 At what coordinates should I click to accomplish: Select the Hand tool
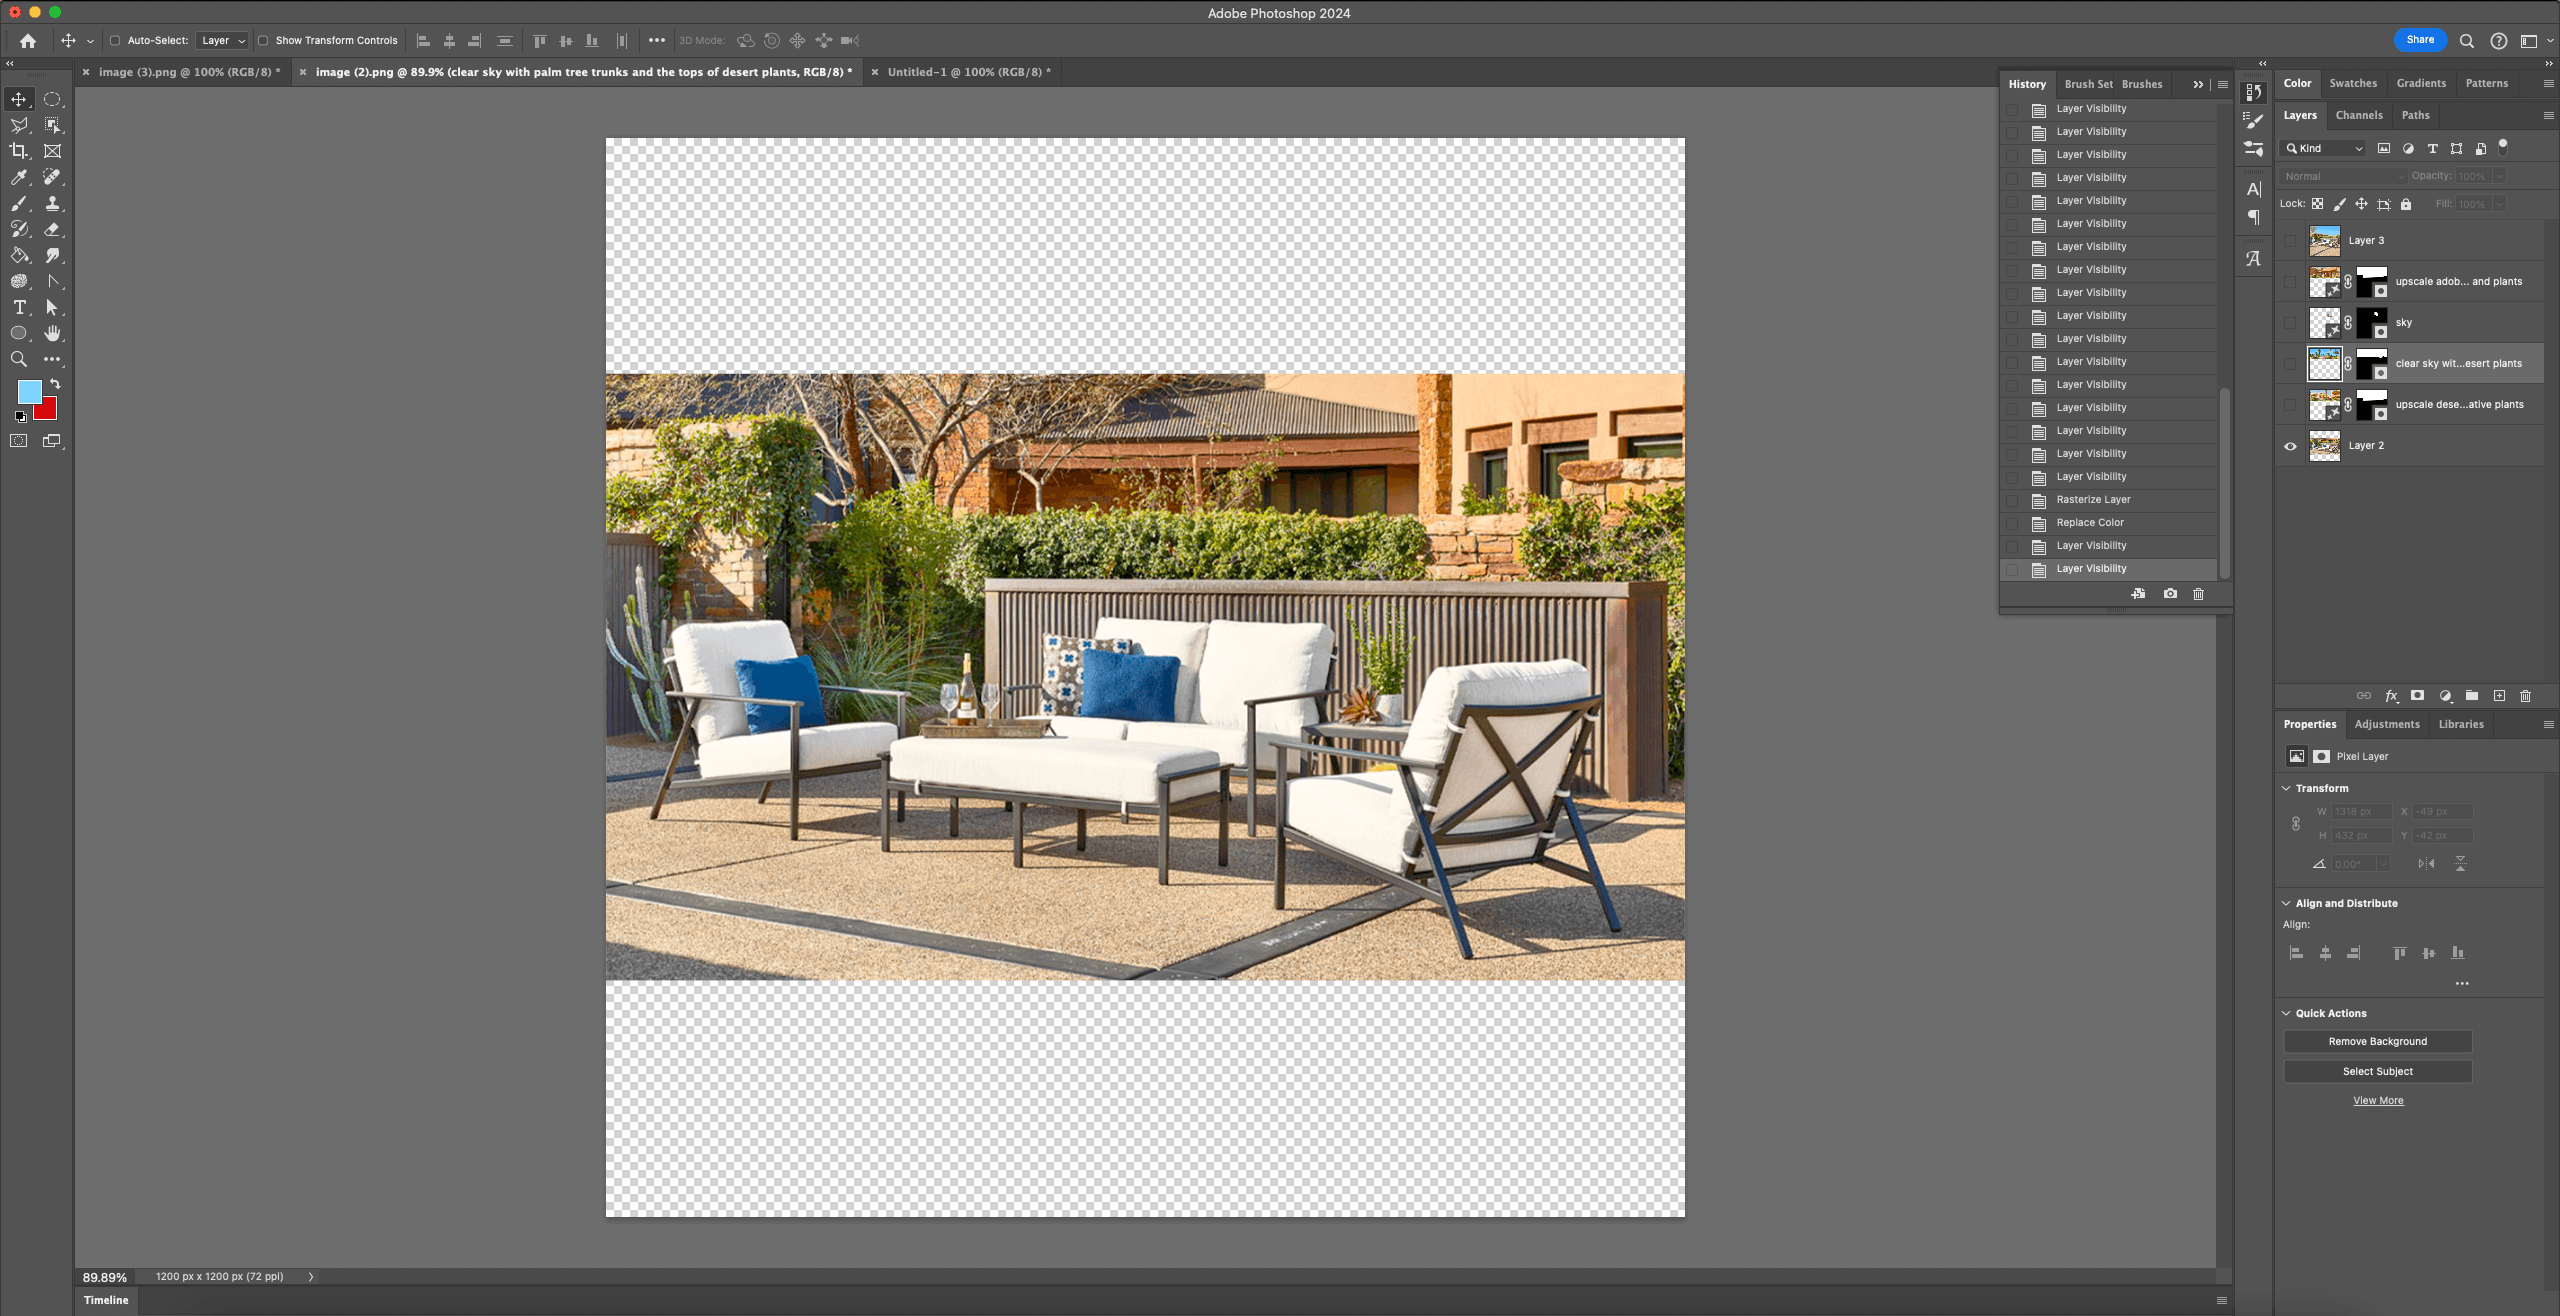pyautogui.click(x=53, y=333)
